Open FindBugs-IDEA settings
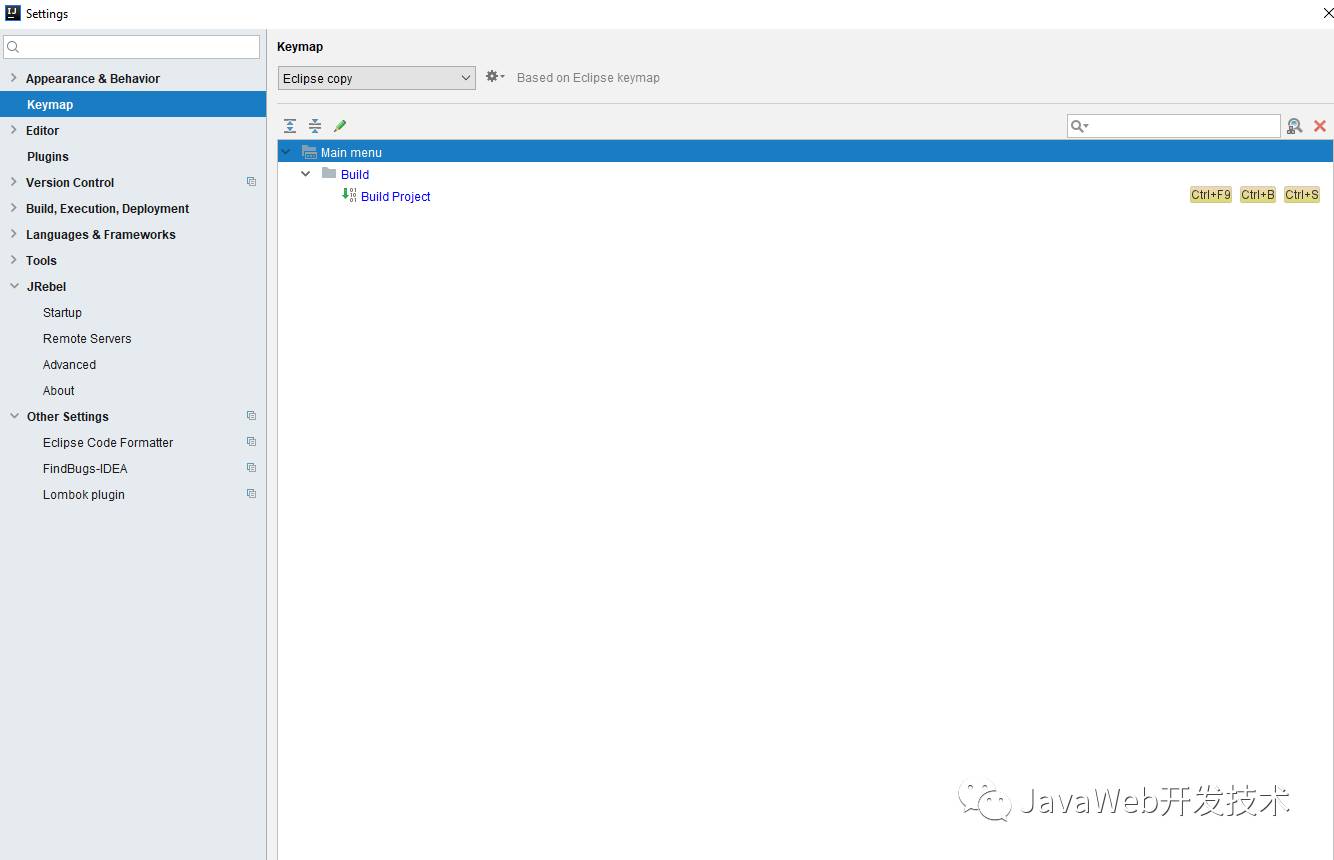 click(85, 469)
